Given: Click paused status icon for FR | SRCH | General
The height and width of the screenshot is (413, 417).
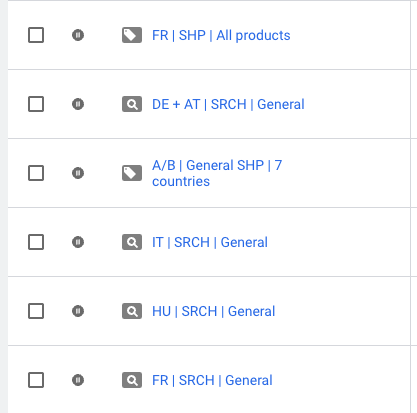Looking at the screenshot, I should pos(78,380).
